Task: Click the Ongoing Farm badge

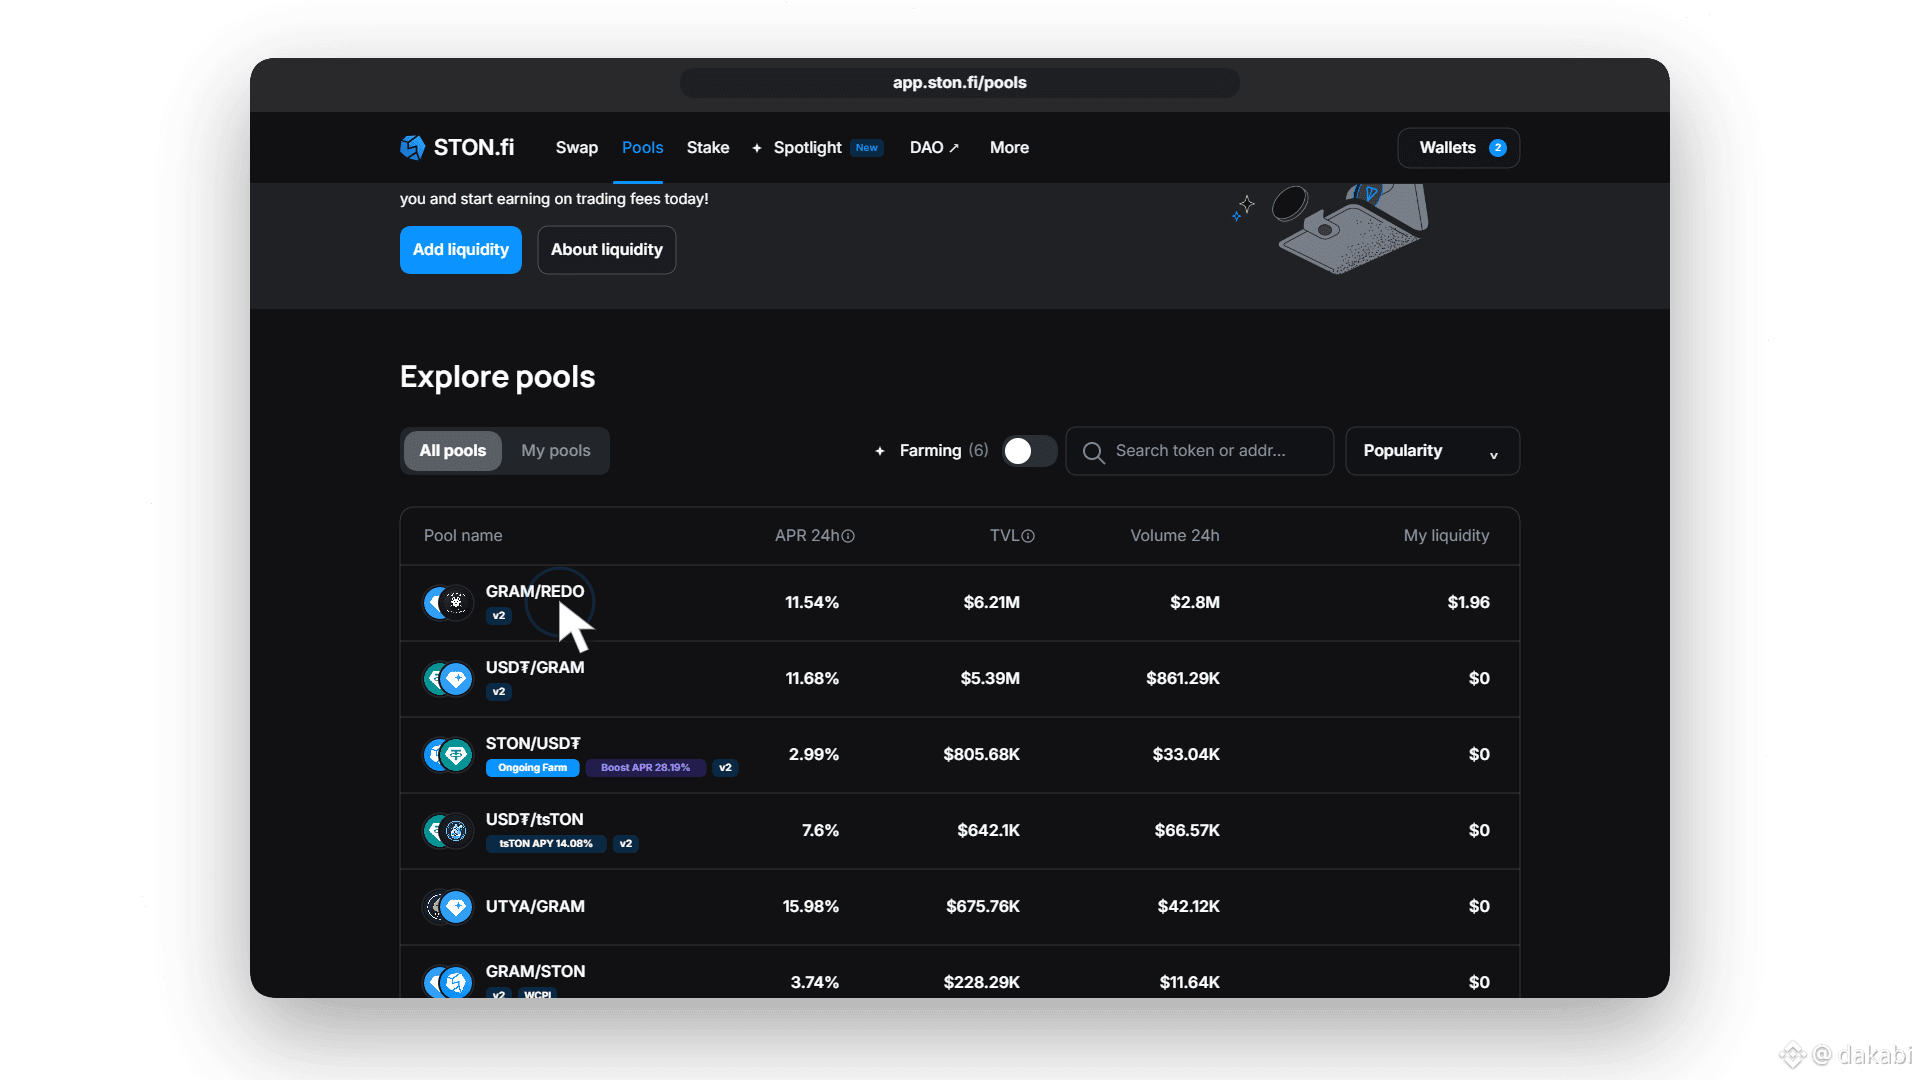Action: 533,768
